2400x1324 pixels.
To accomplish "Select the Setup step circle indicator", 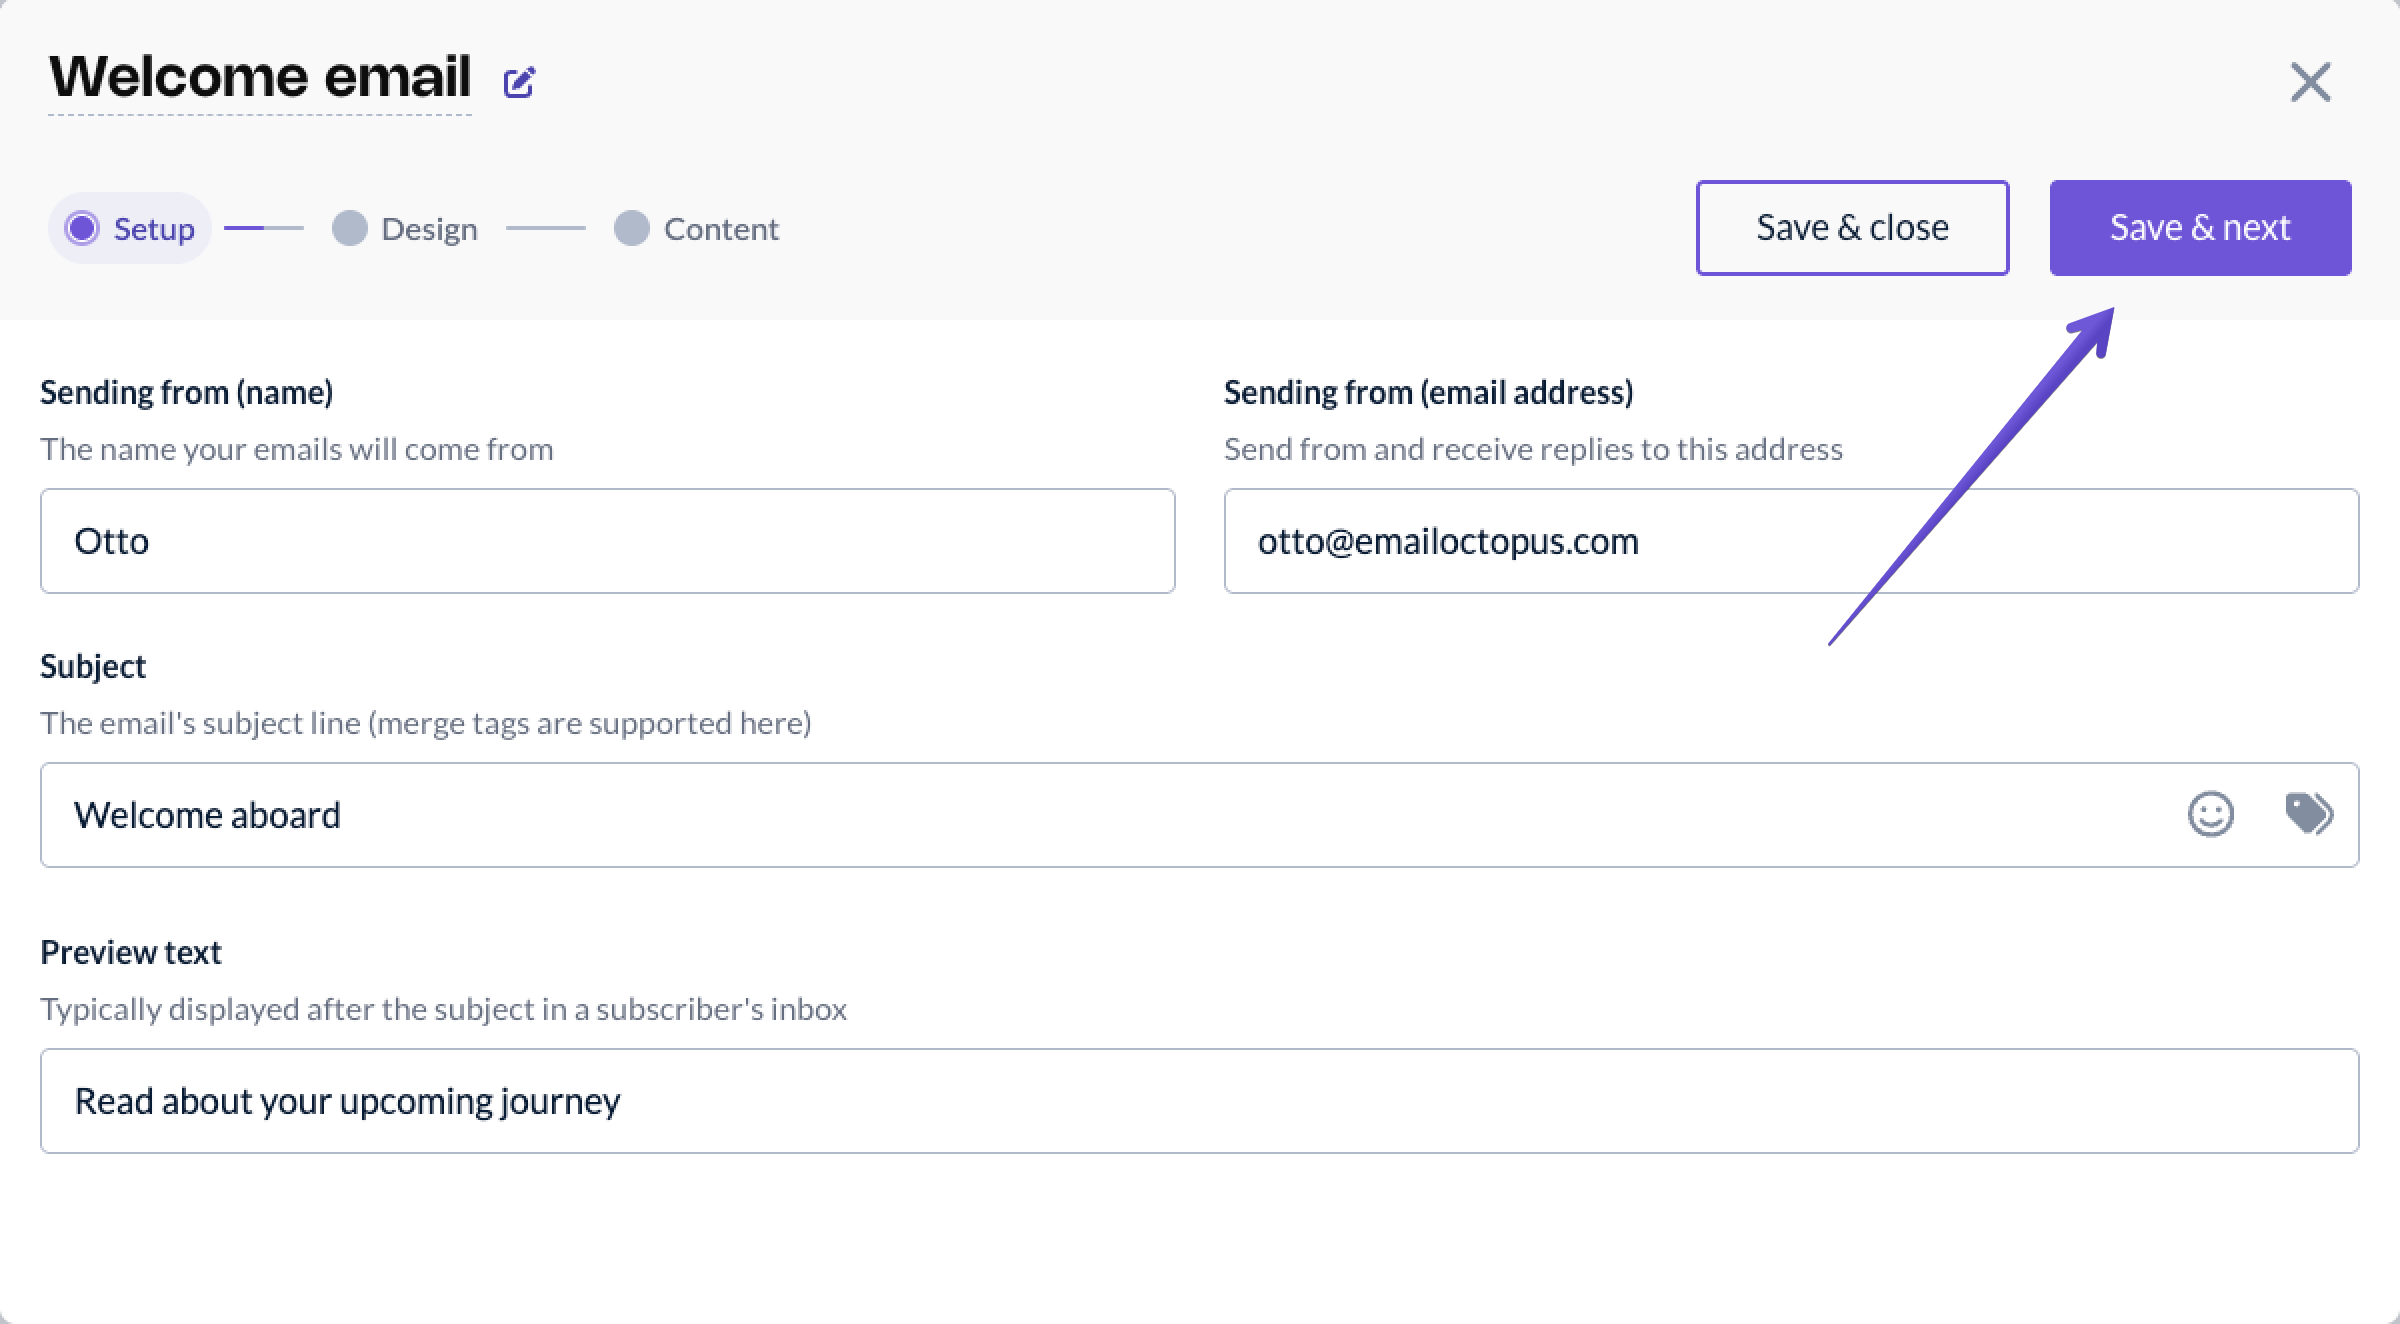I will [x=82, y=228].
